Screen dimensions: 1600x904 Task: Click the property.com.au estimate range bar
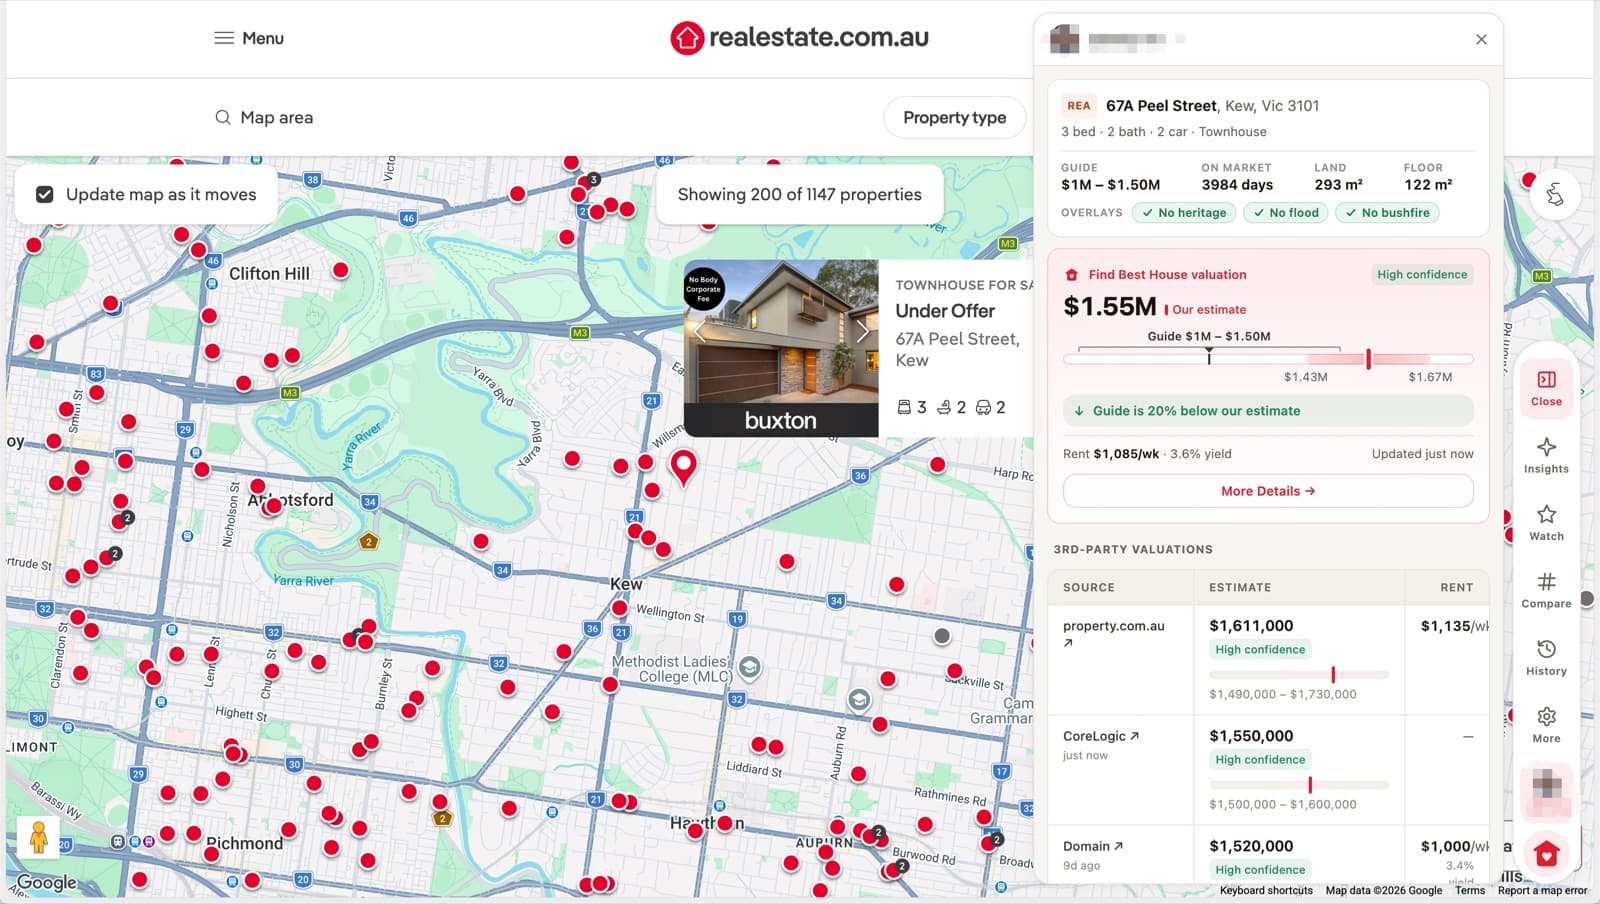tap(1299, 675)
